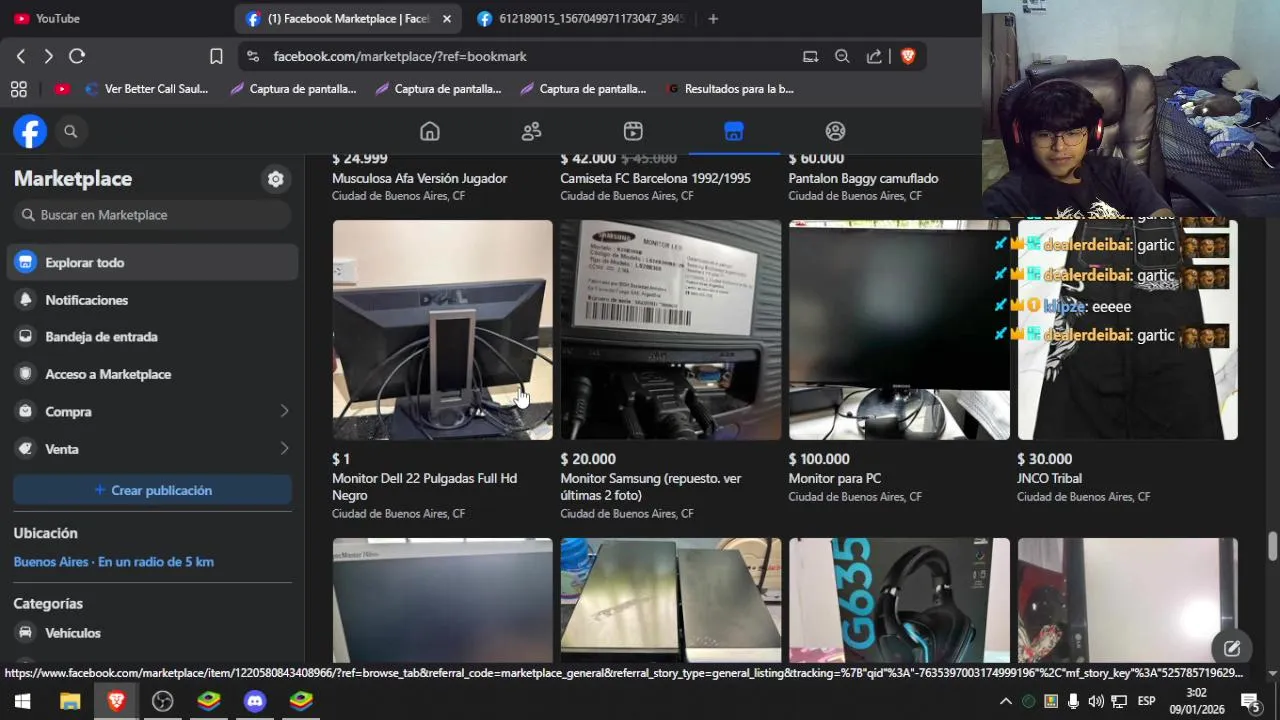The height and width of the screenshot is (720, 1280).
Task: Open the site settings icon in address bar
Action: [x=253, y=56]
